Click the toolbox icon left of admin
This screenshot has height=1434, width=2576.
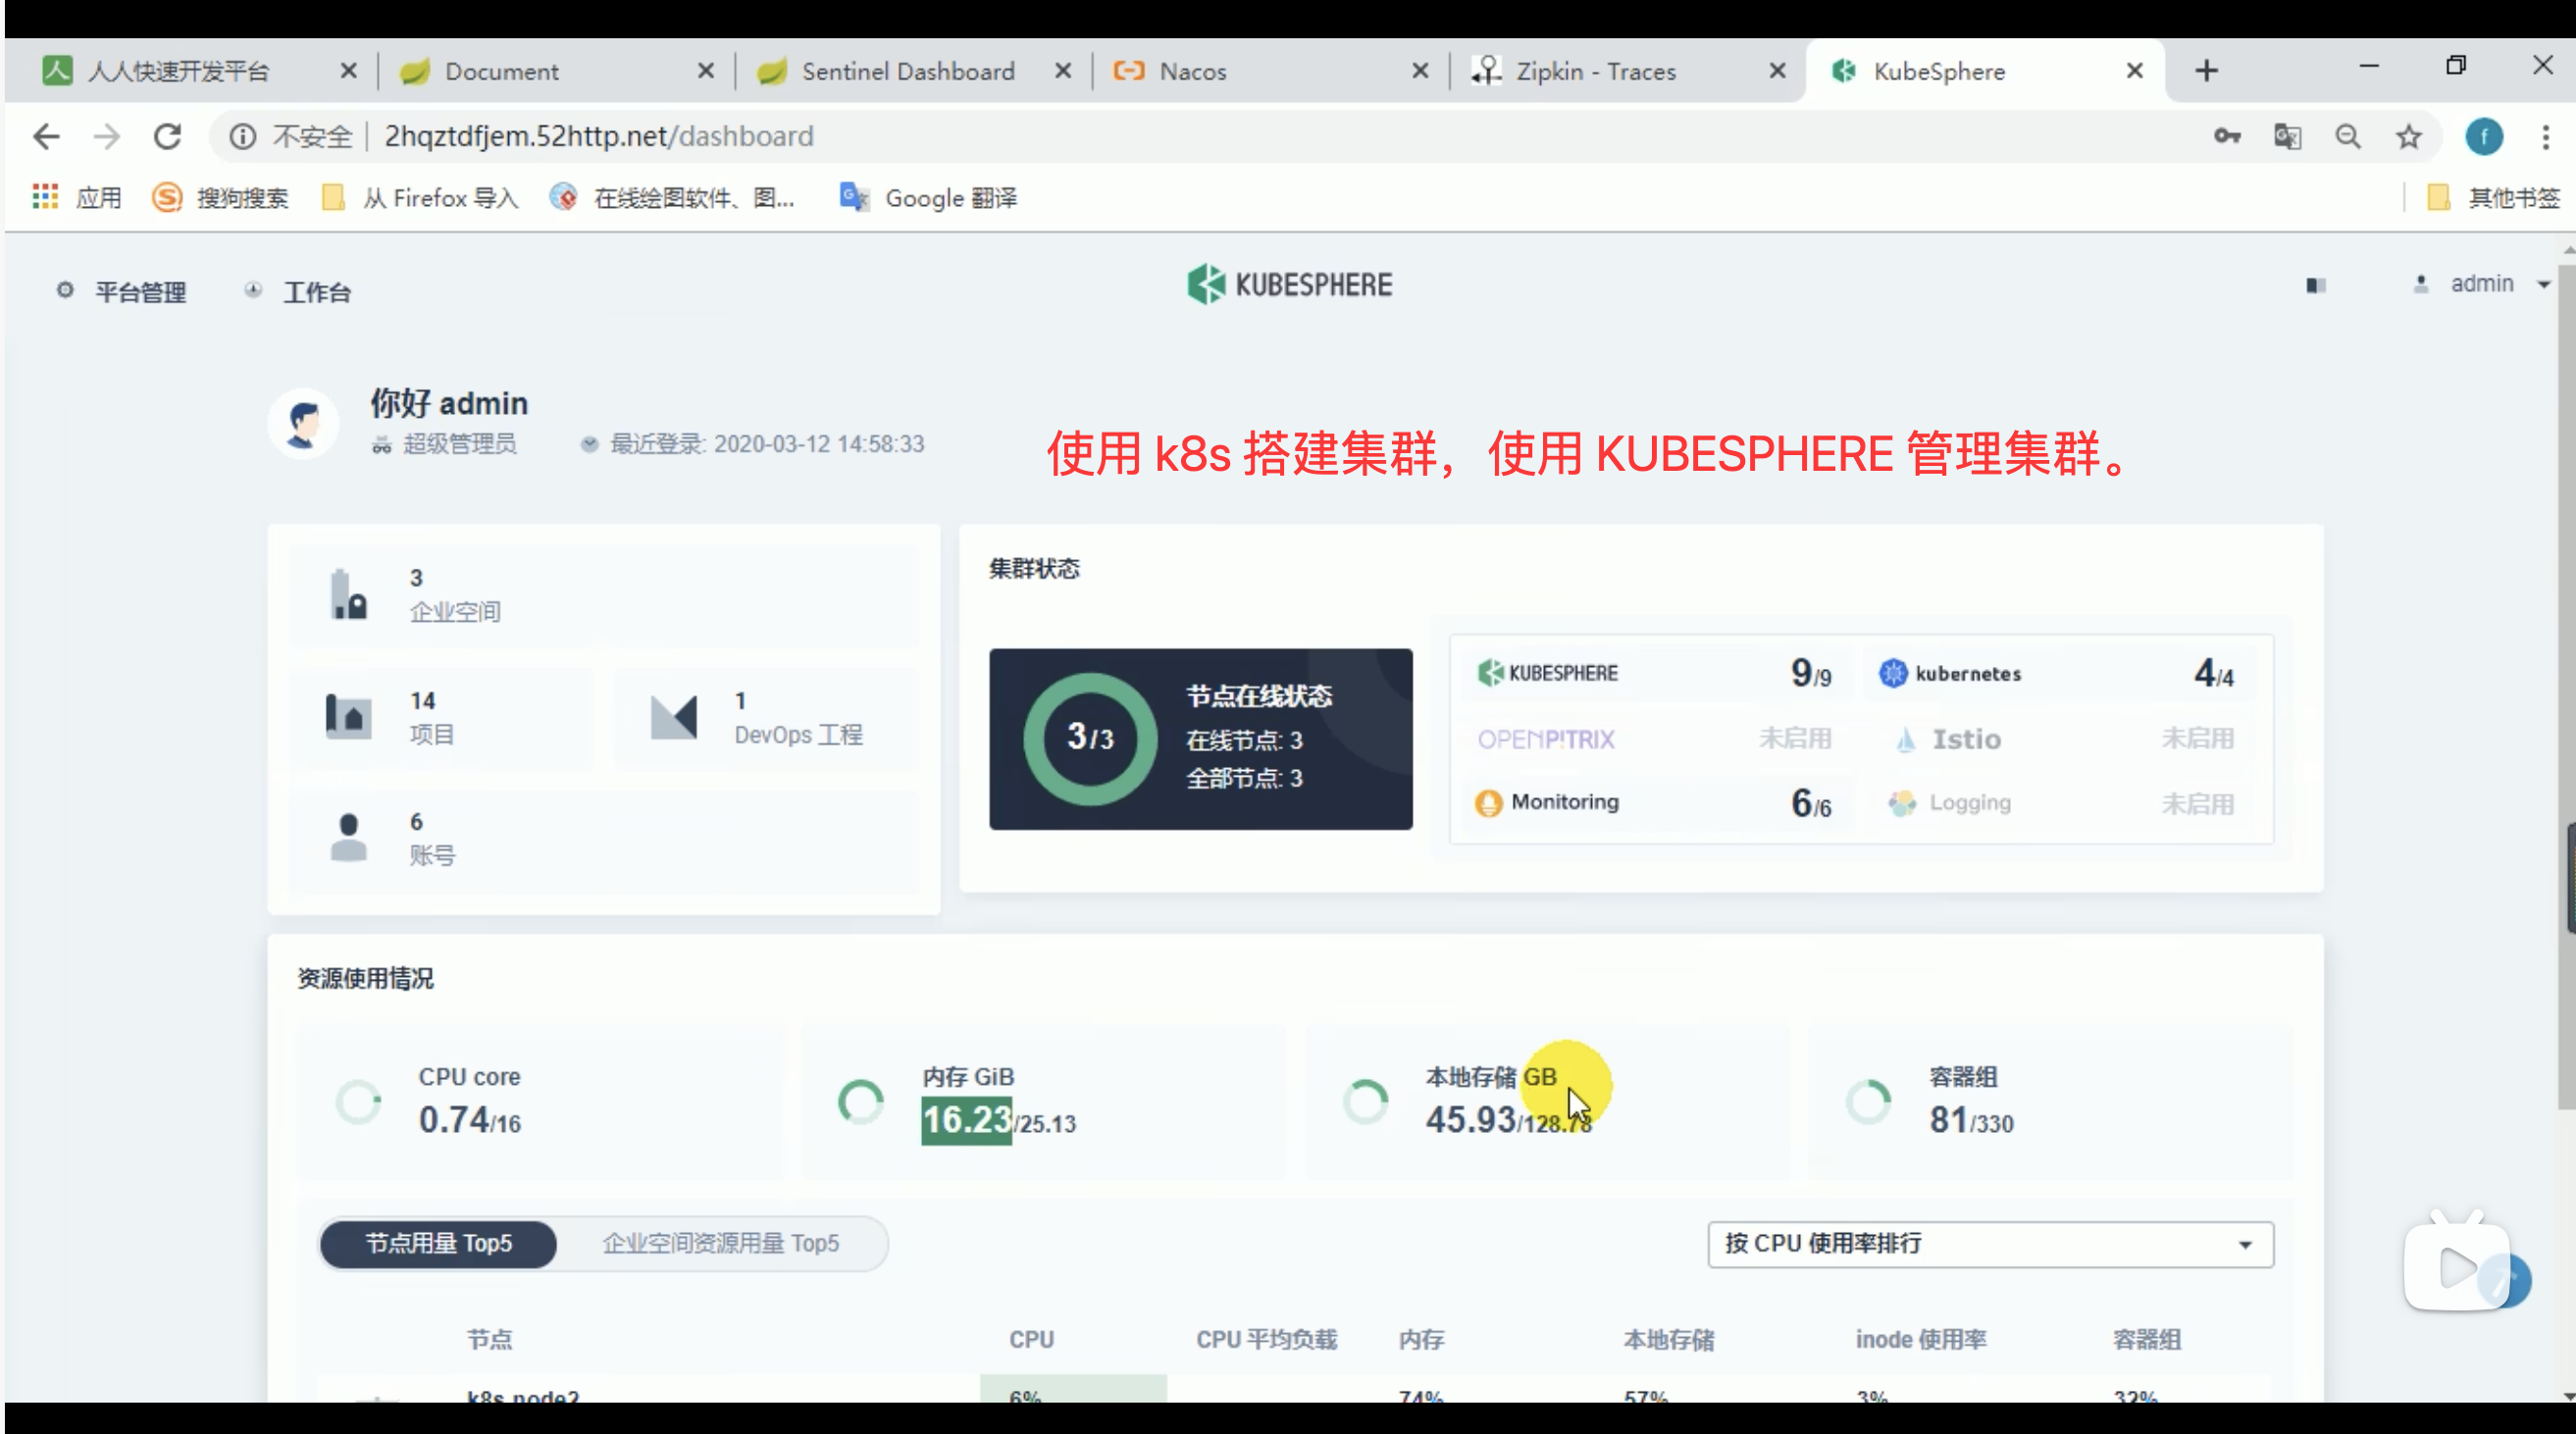point(2315,286)
